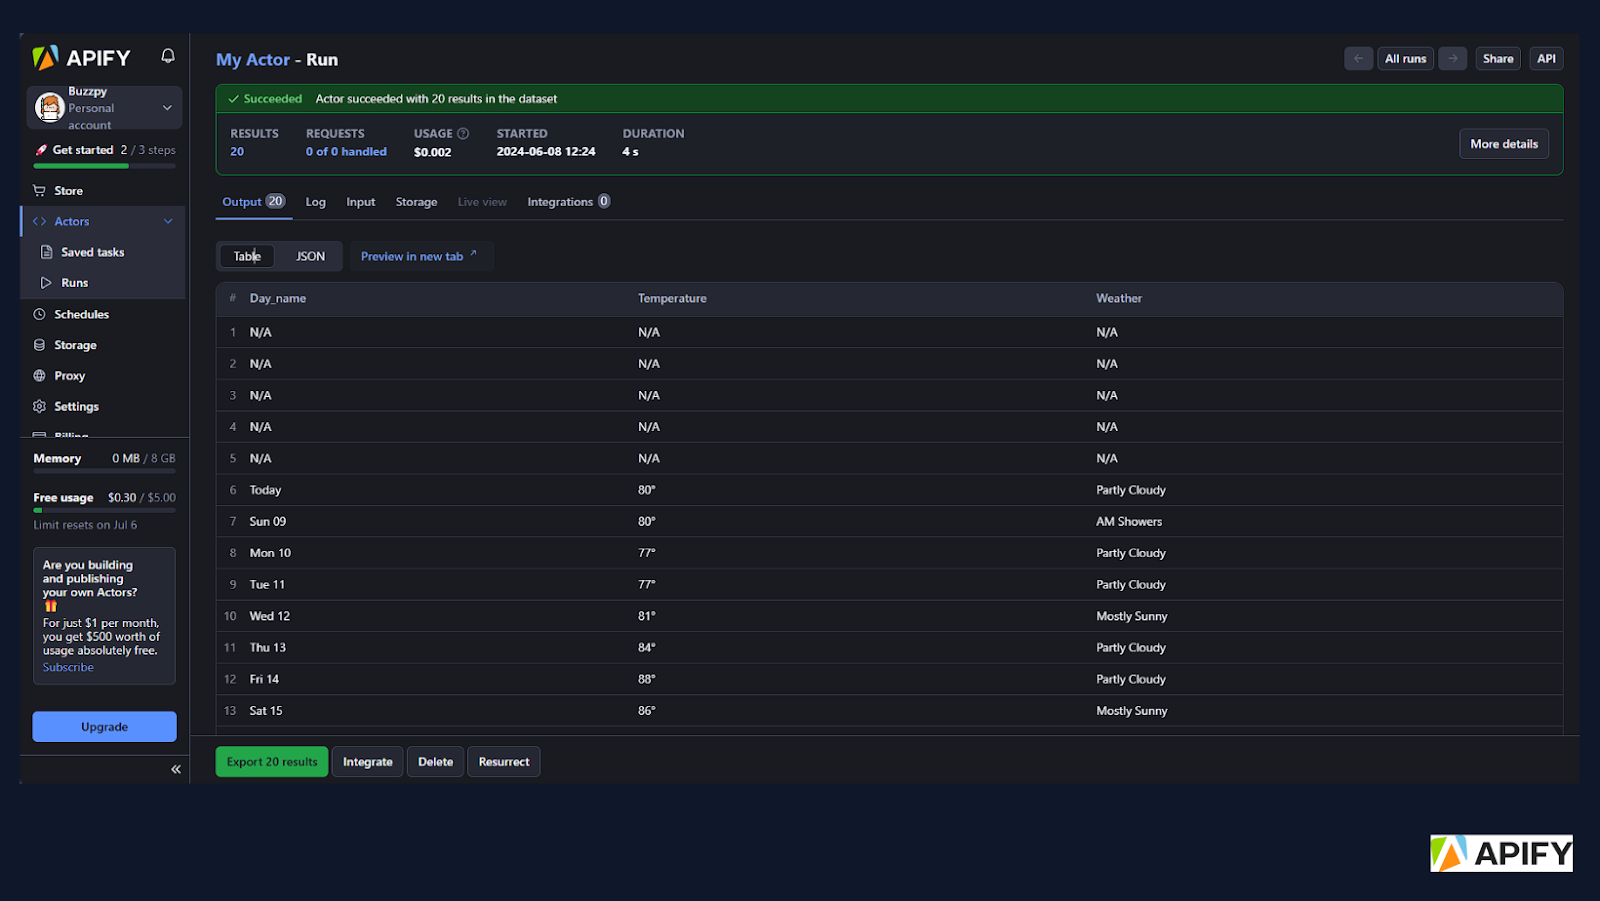The width and height of the screenshot is (1600, 901).
Task: Open the Store cart icon
Action: click(39, 190)
